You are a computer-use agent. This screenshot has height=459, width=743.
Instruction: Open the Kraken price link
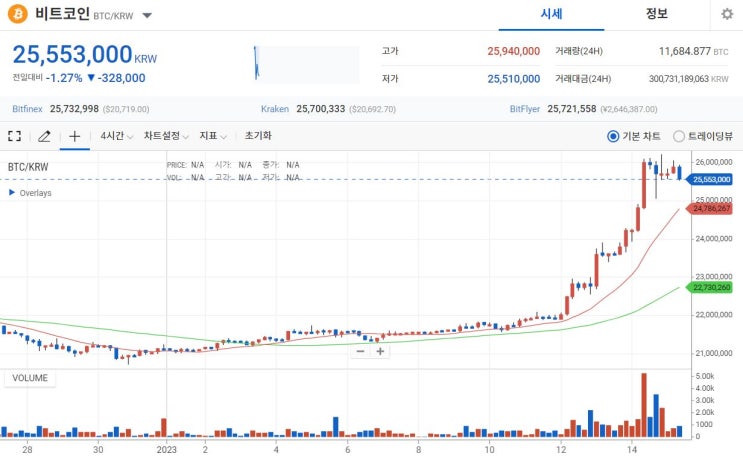pyautogui.click(x=275, y=109)
